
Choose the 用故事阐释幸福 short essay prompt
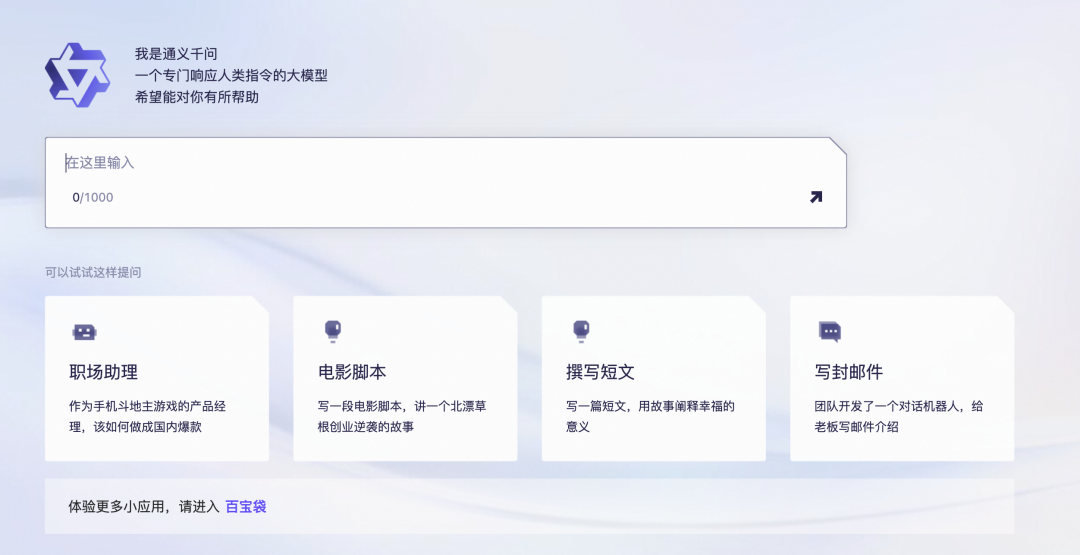(x=650, y=416)
